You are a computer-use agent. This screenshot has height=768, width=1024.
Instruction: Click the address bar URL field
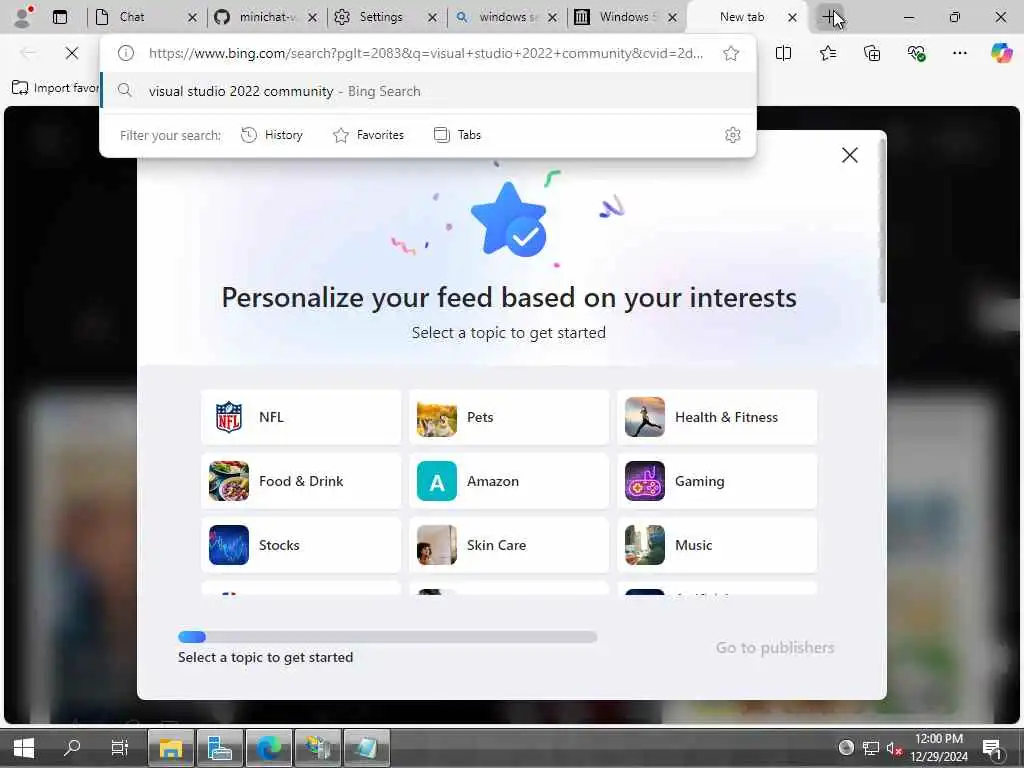click(426, 53)
